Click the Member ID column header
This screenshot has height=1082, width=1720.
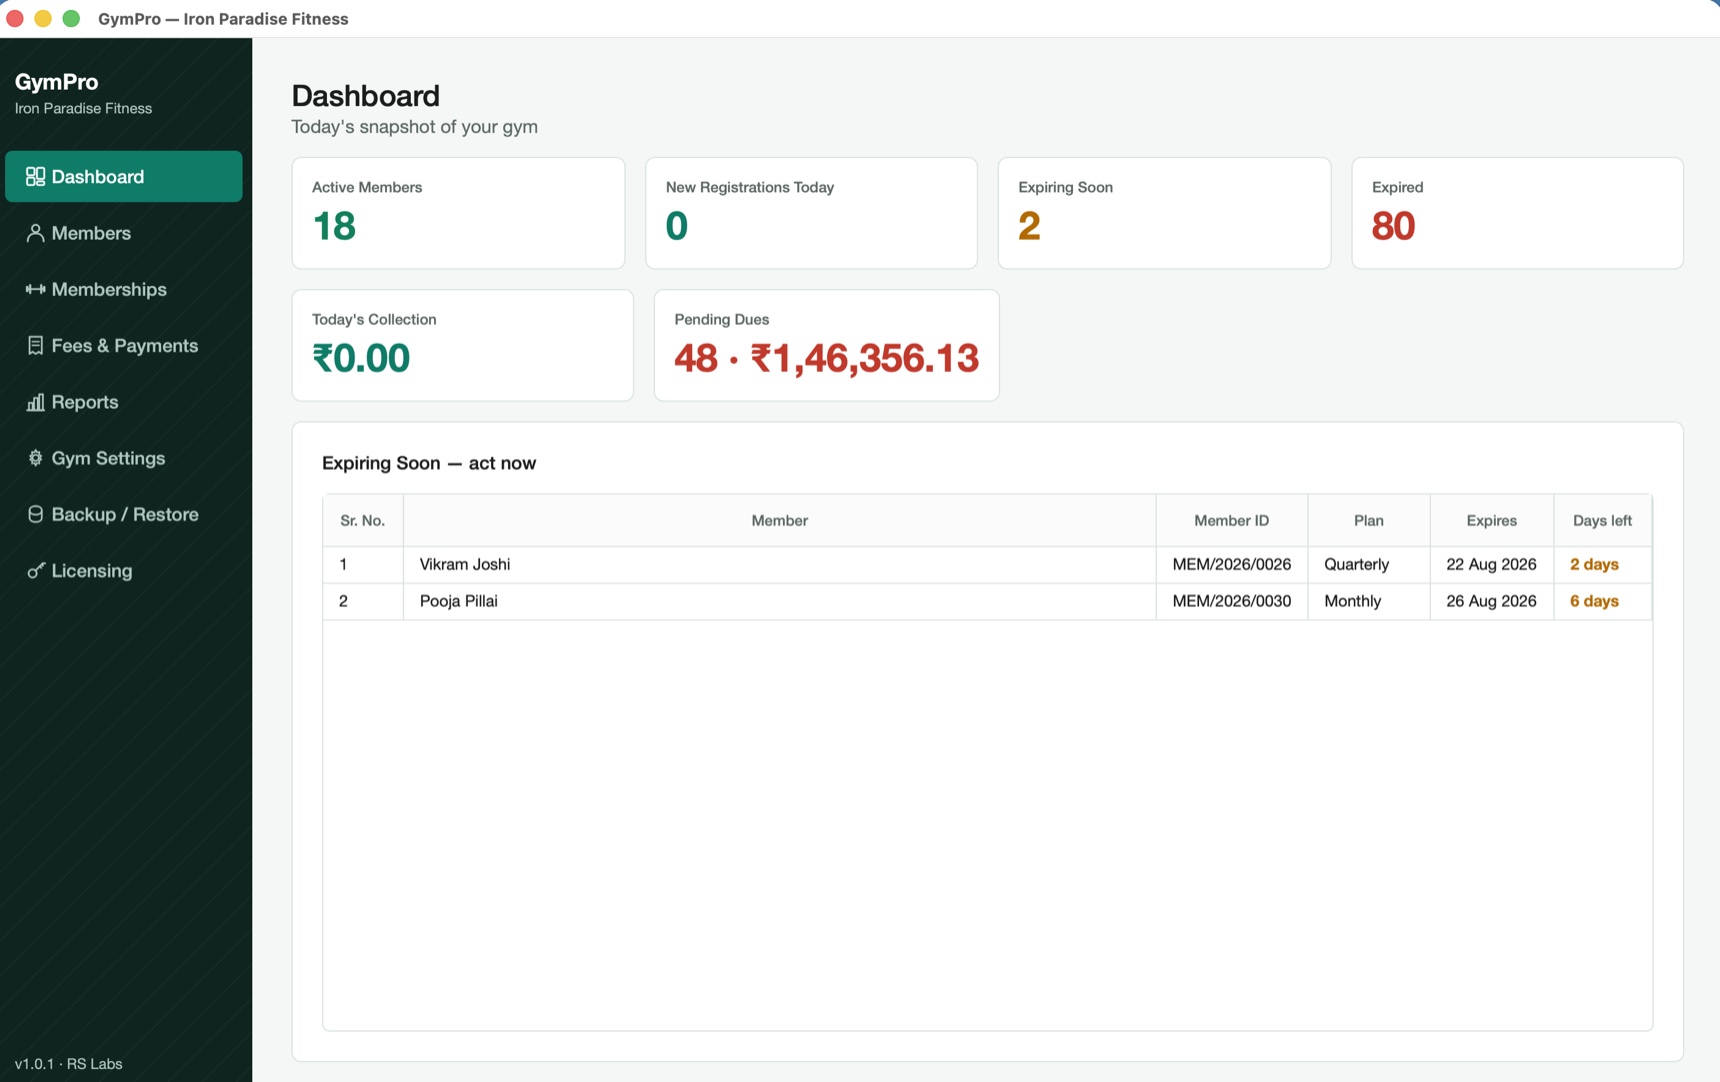(1231, 520)
